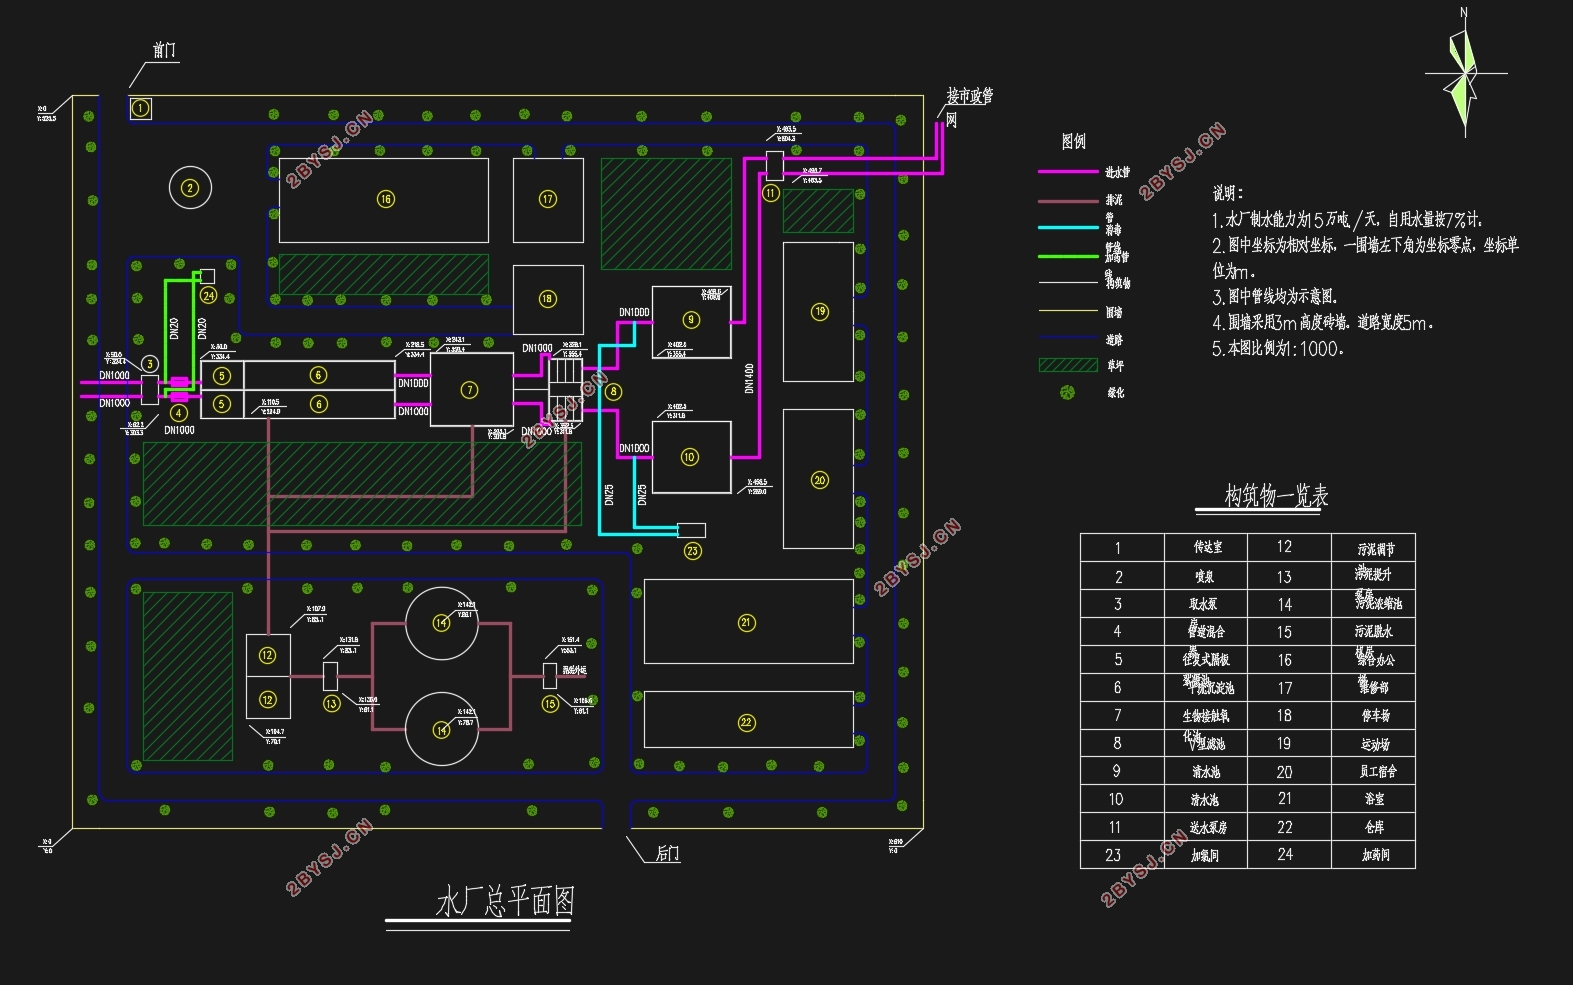Click the magenta 进水管 line in the legend

pyautogui.click(x=1068, y=172)
